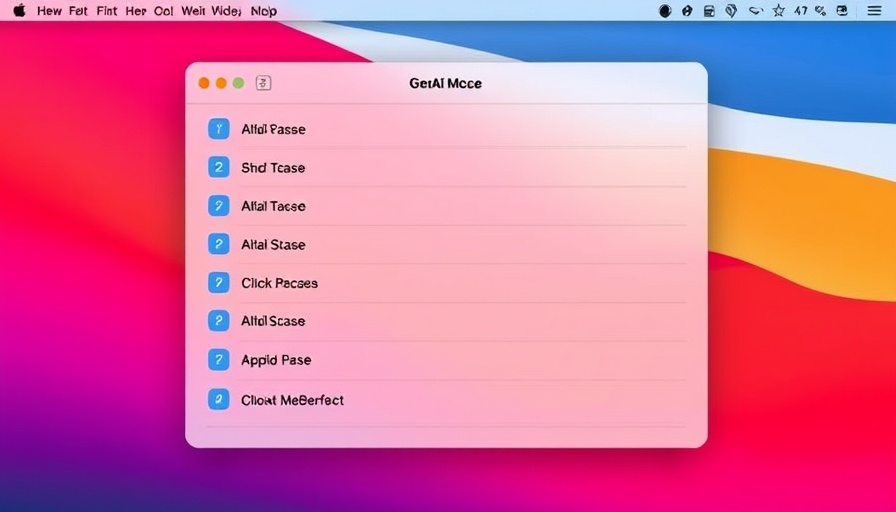Maximize the window with the green button

(238, 83)
